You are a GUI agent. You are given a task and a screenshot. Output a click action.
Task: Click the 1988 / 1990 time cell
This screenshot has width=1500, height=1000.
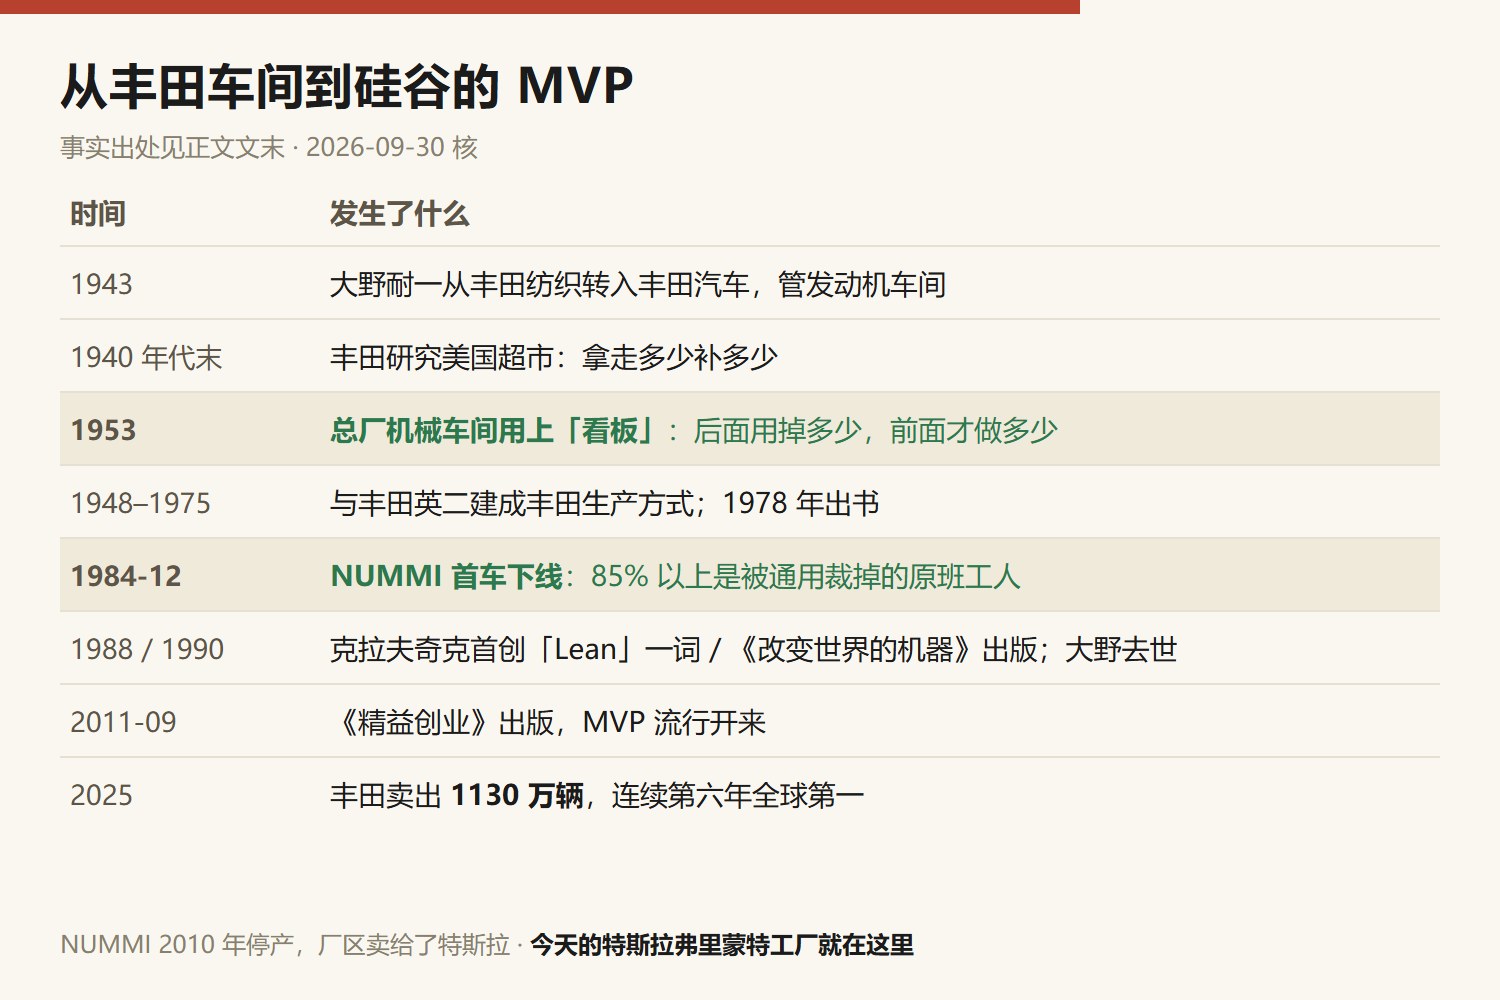[147, 649]
